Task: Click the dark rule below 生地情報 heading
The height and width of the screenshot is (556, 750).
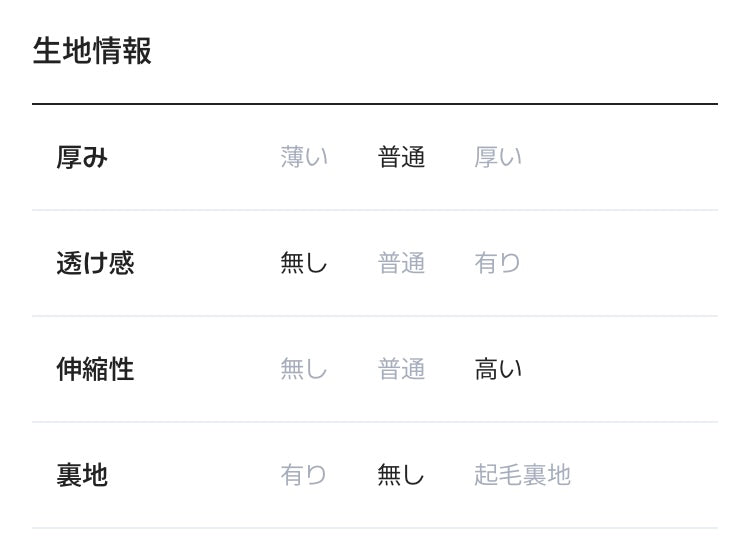Action: 375,104
